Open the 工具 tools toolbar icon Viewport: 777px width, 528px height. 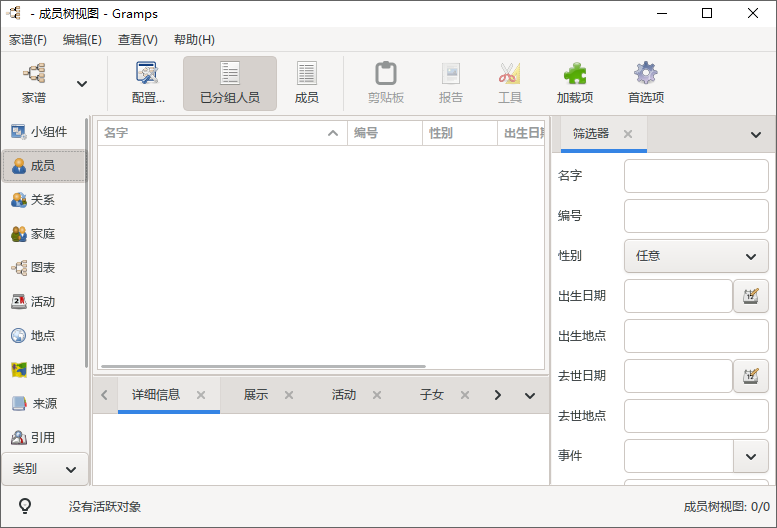click(509, 83)
